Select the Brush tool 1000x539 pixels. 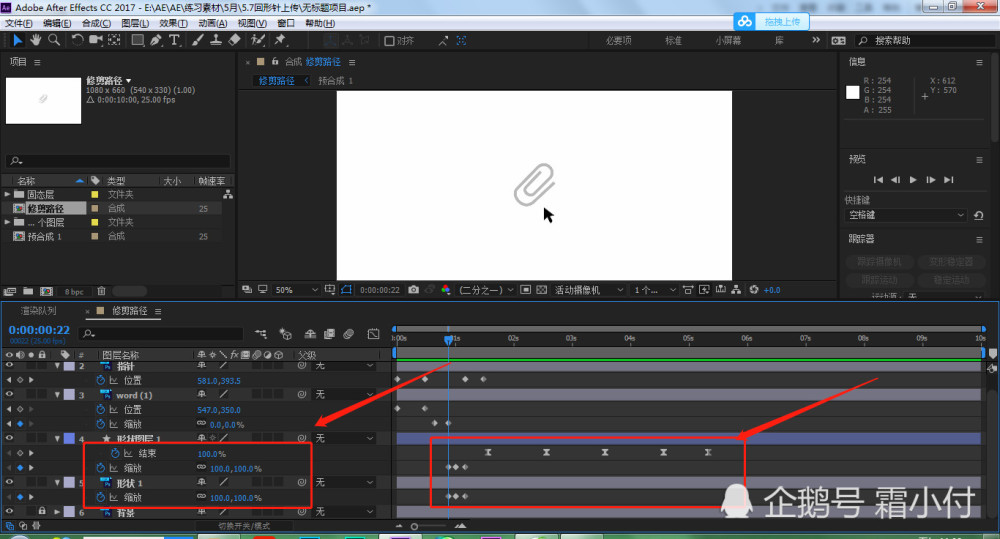click(198, 40)
